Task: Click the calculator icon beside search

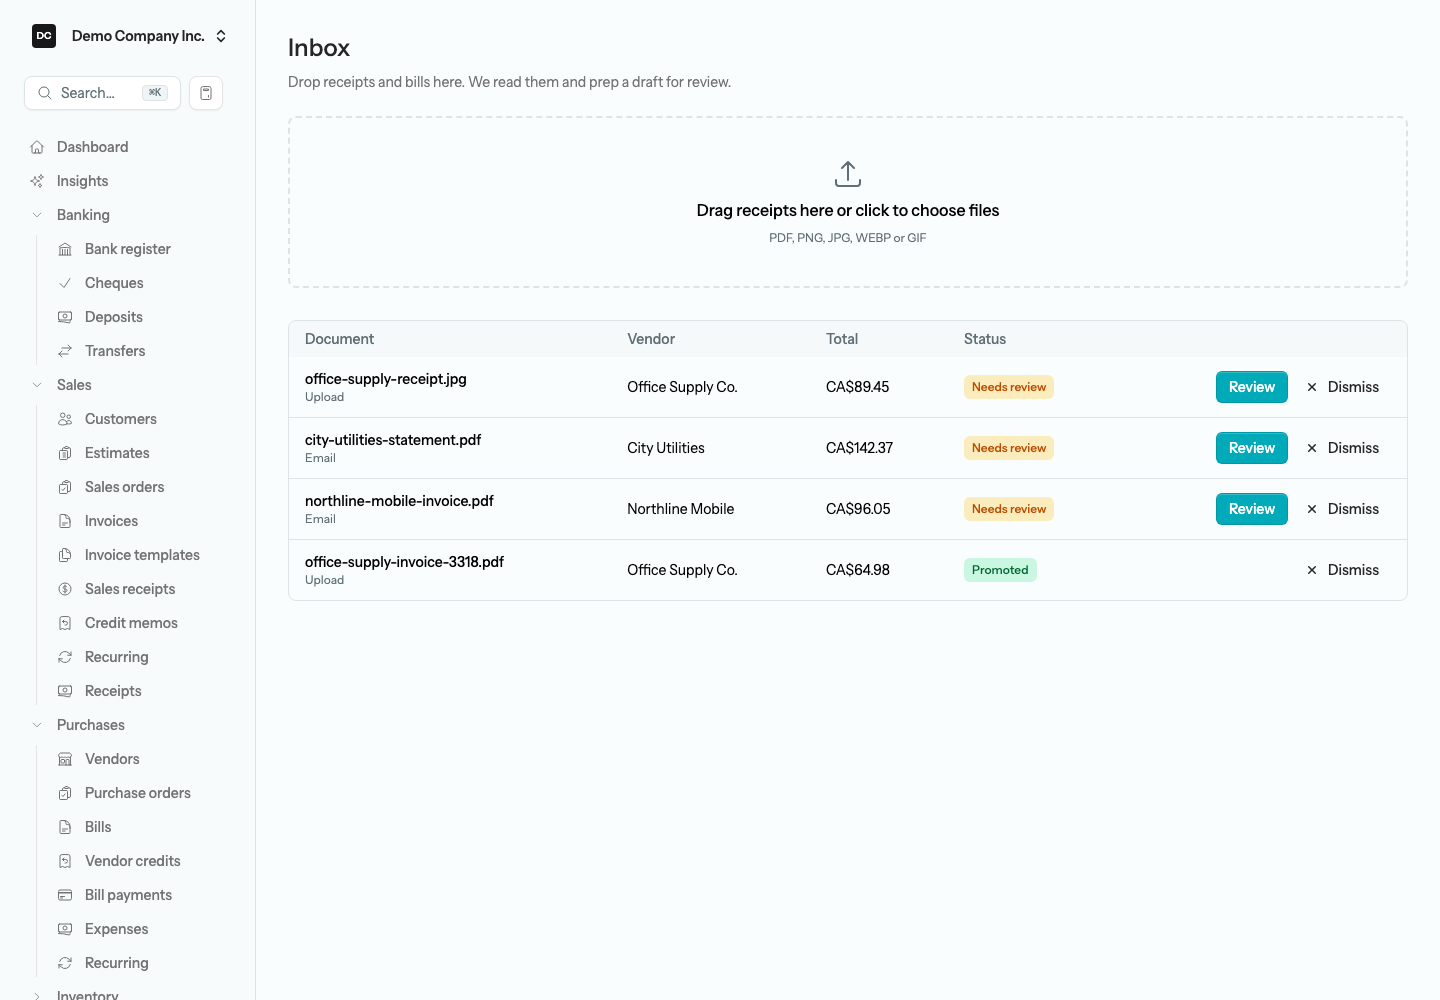Action: 206,93
